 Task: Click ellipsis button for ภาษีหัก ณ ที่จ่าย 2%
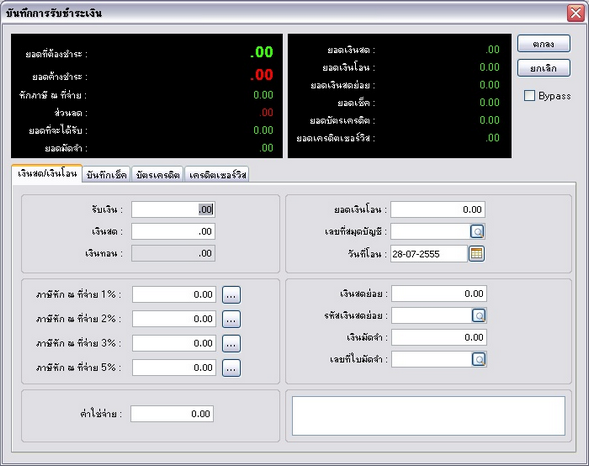(x=231, y=319)
